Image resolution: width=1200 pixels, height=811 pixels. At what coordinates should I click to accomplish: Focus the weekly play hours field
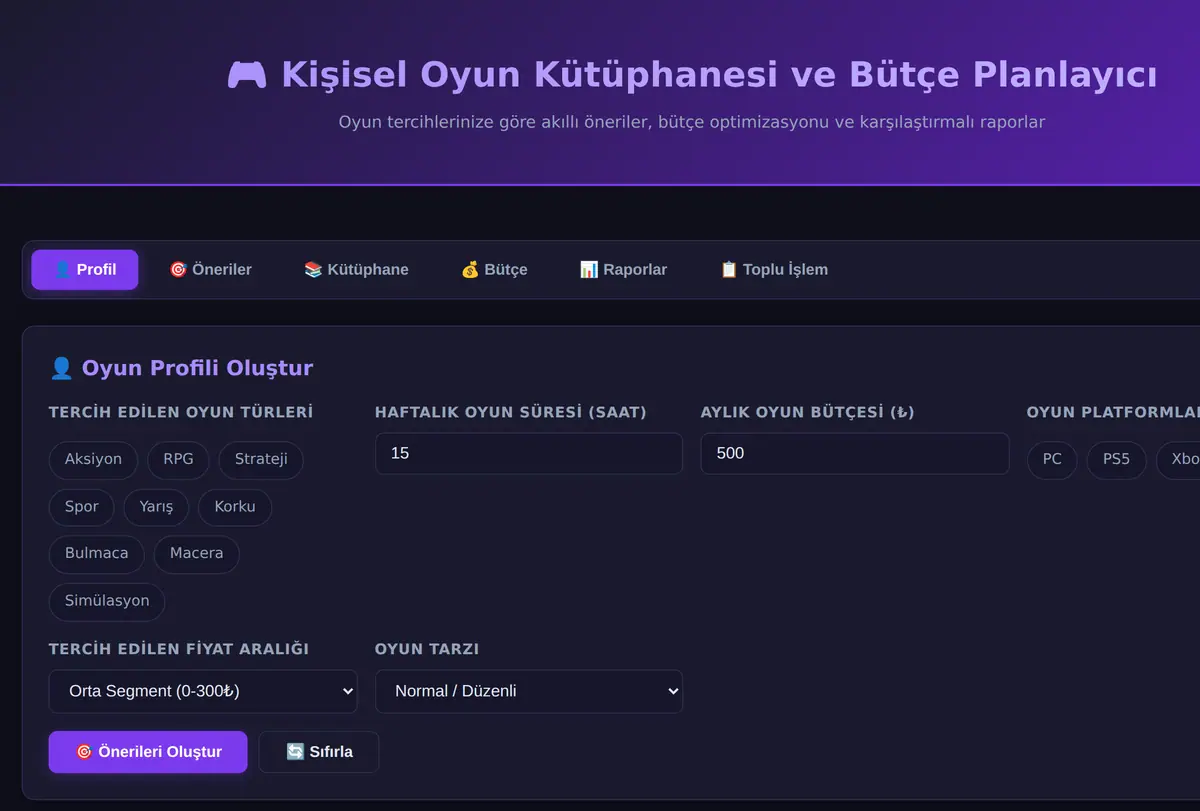coord(529,453)
